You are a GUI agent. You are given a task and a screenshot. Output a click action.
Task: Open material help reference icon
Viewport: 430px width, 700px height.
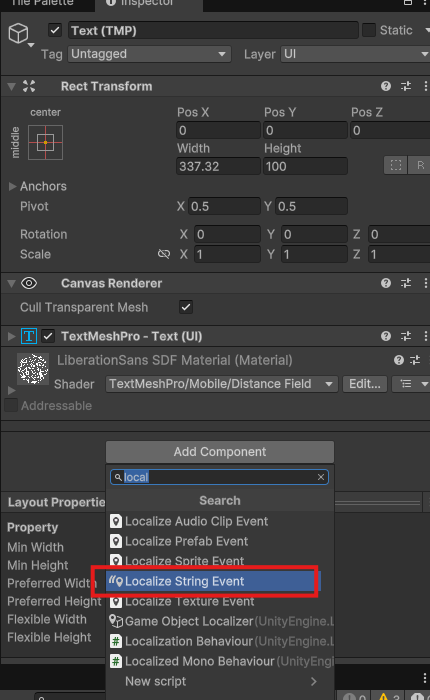pos(399,360)
